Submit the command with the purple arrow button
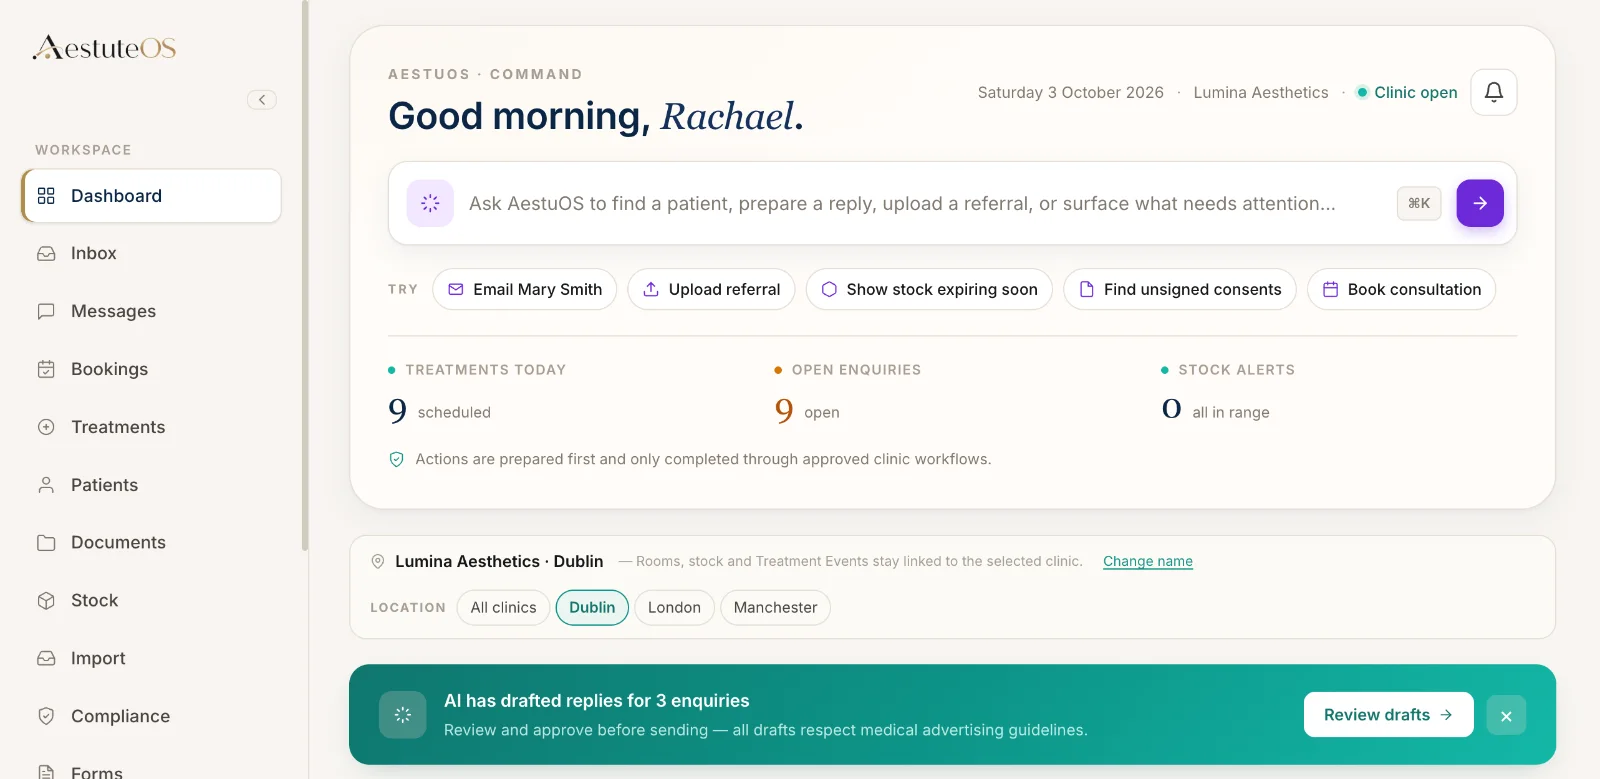Image resolution: width=1600 pixels, height=779 pixels. 1480,203
